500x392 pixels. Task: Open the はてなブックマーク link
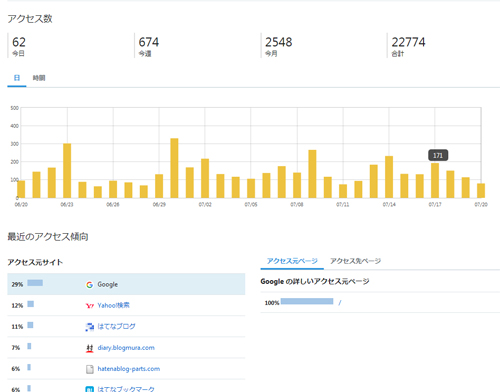[x=126, y=389]
